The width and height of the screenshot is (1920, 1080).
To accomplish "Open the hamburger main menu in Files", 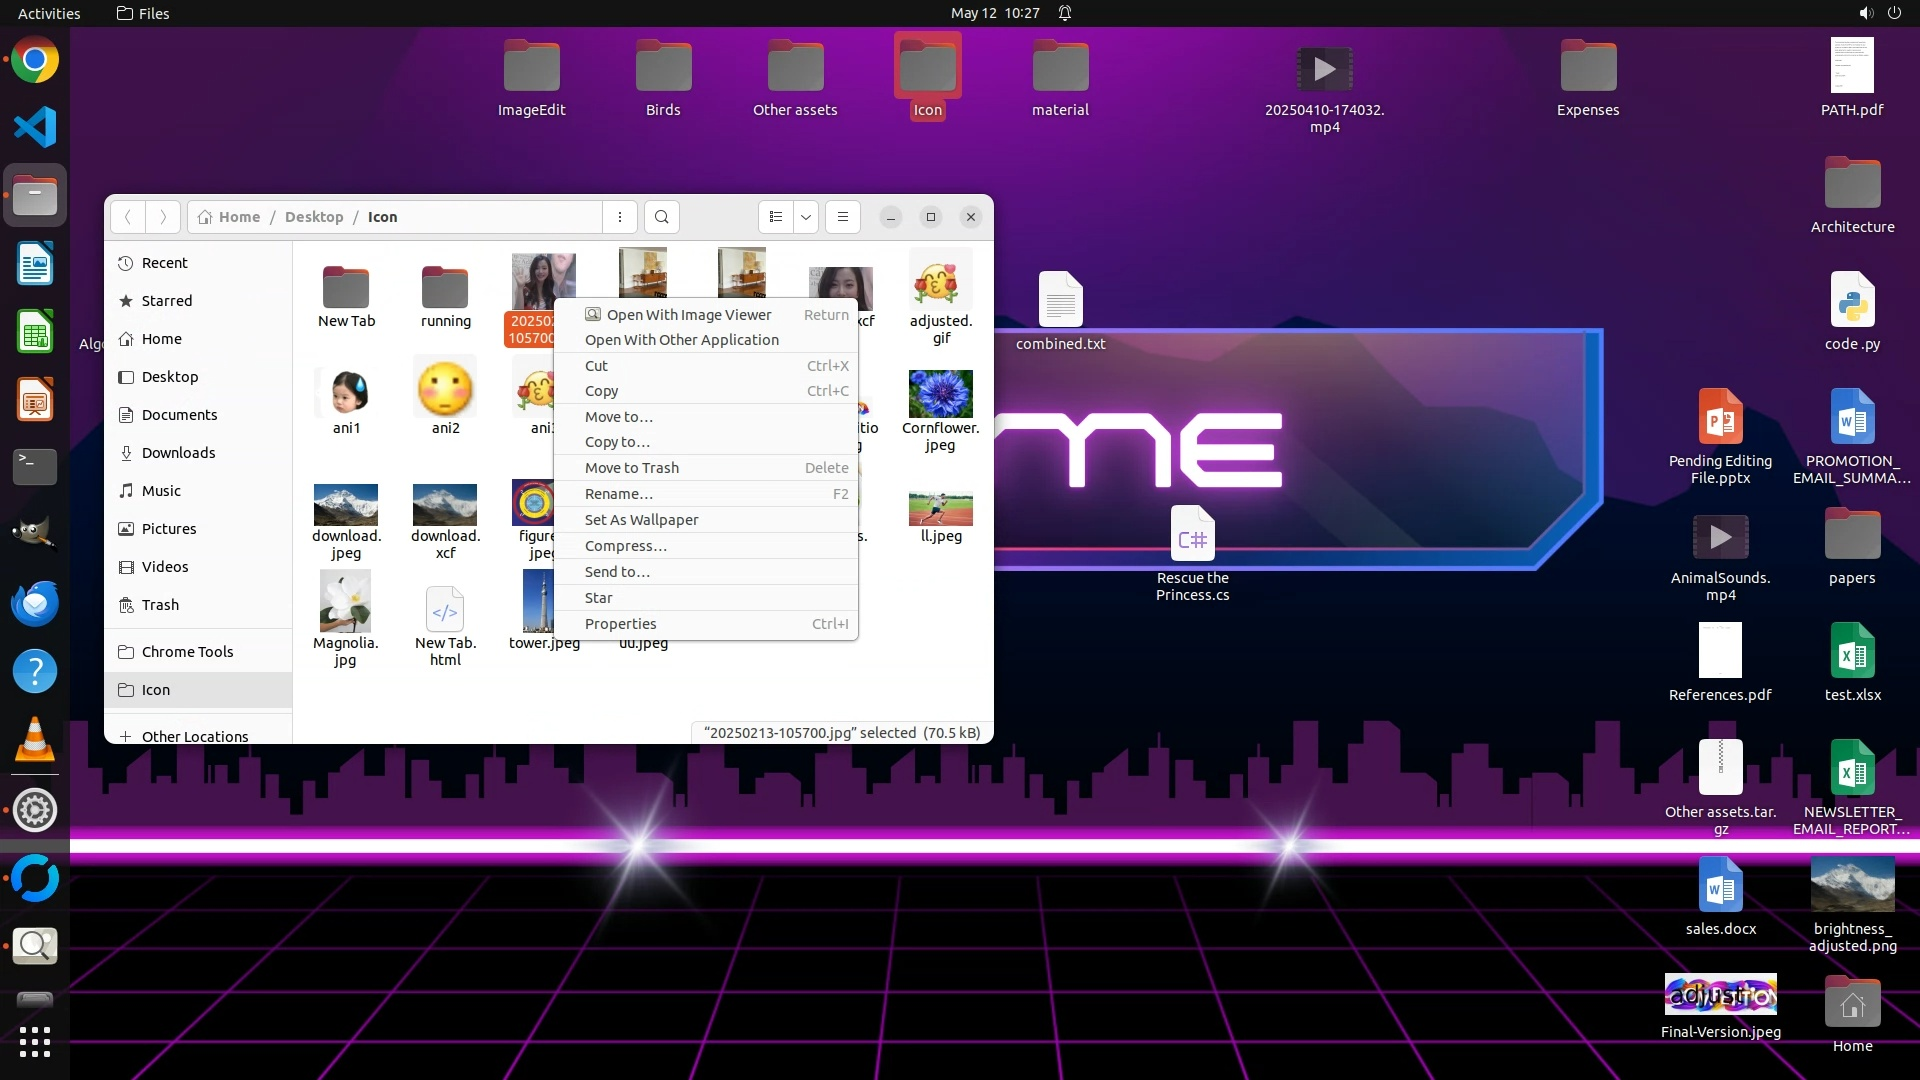I will pyautogui.click(x=842, y=217).
